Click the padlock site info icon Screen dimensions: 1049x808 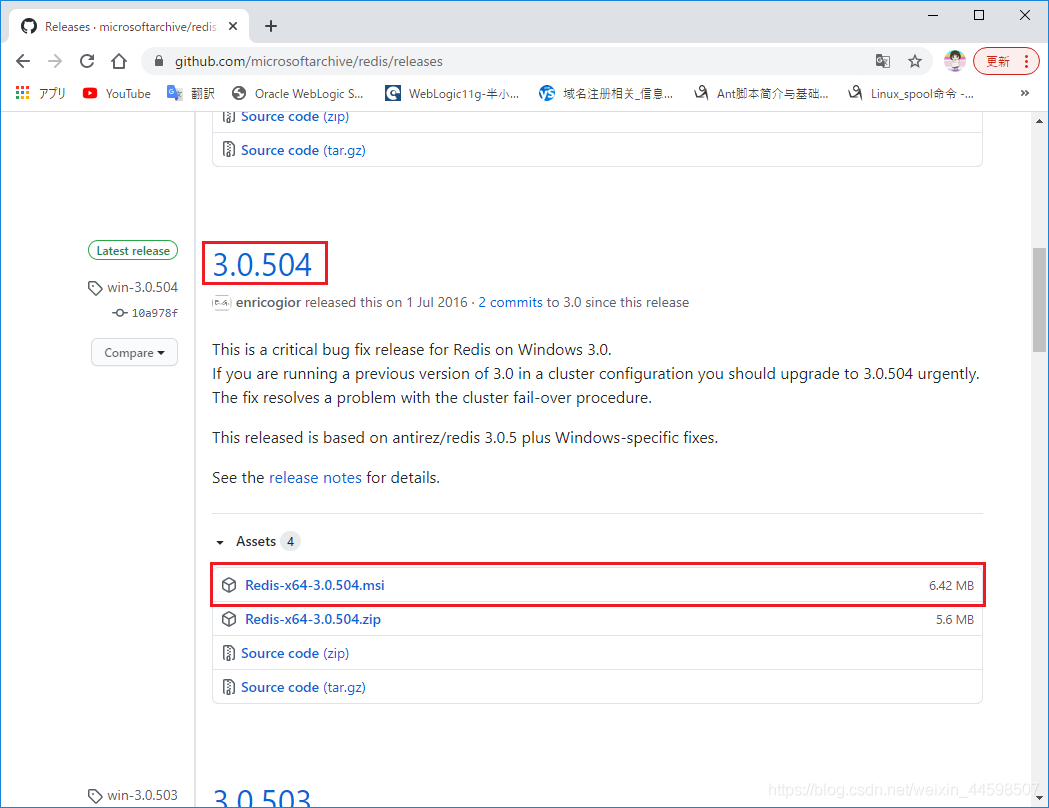[159, 62]
